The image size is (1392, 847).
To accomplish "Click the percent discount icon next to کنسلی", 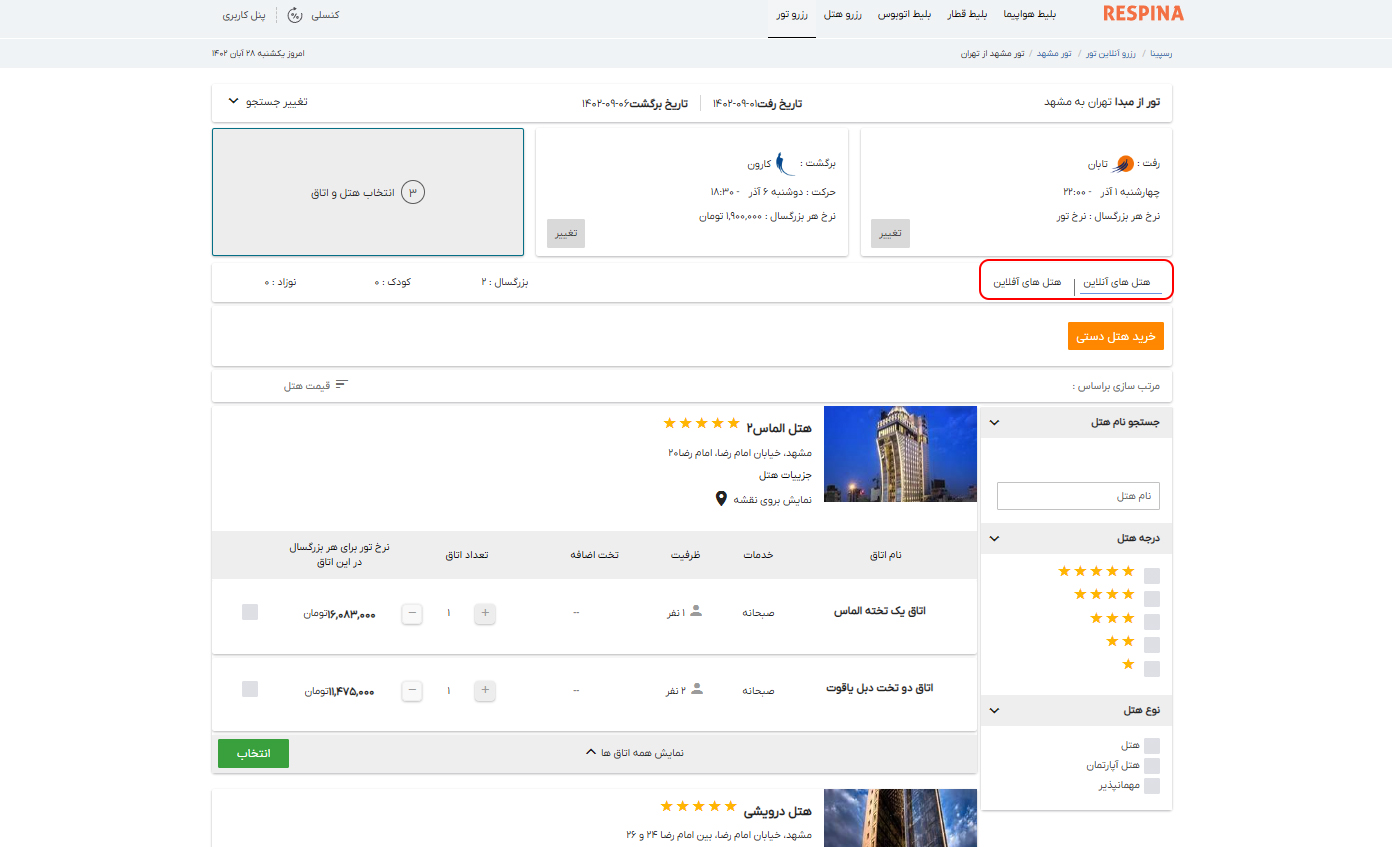I will (296, 15).
